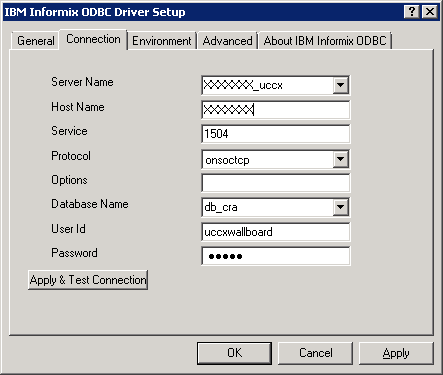
Task: Click the Options label
Action: pyautogui.click(x=69, y=180)
